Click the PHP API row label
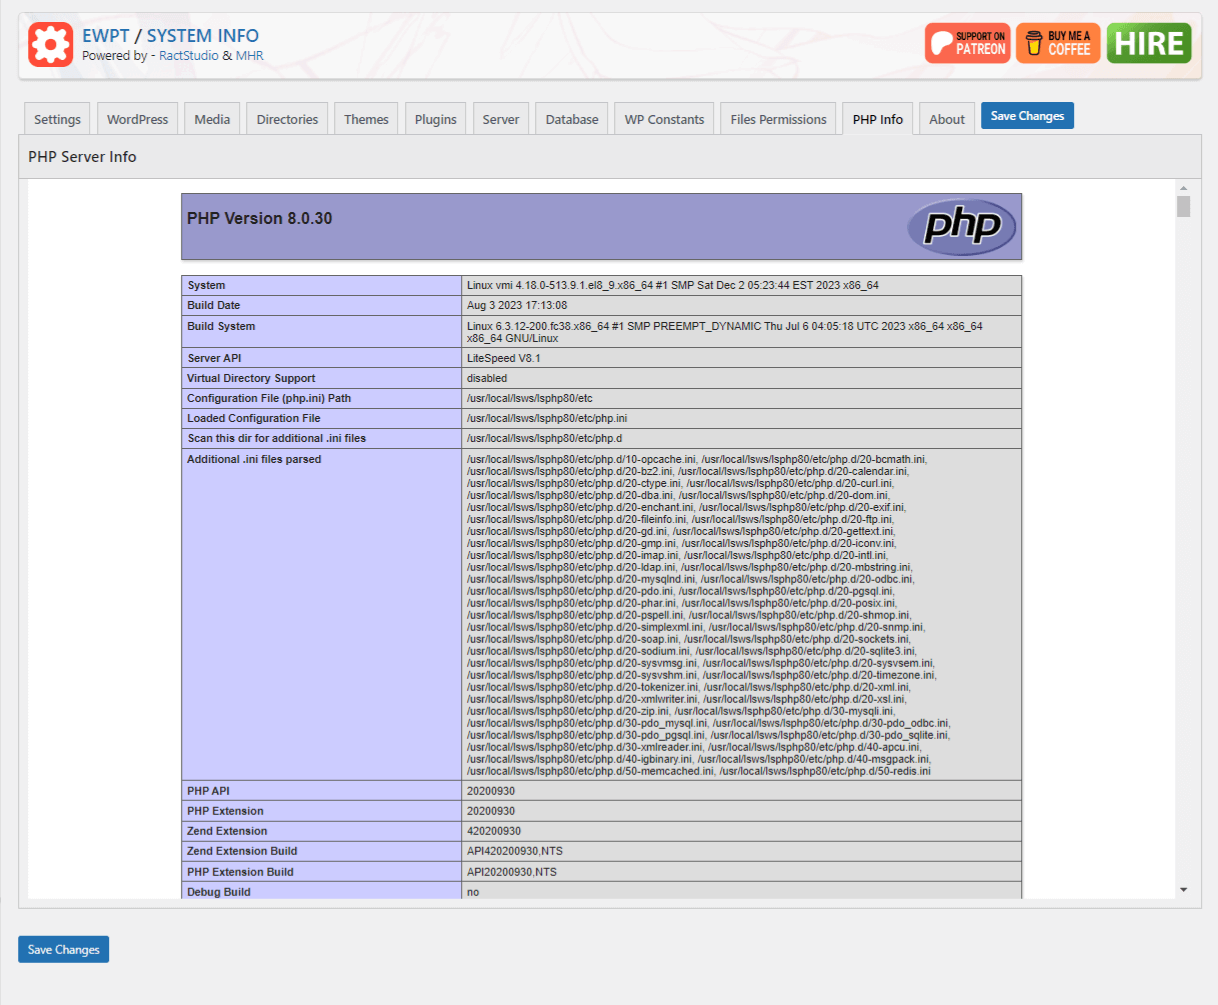 [x=208, y=791]
